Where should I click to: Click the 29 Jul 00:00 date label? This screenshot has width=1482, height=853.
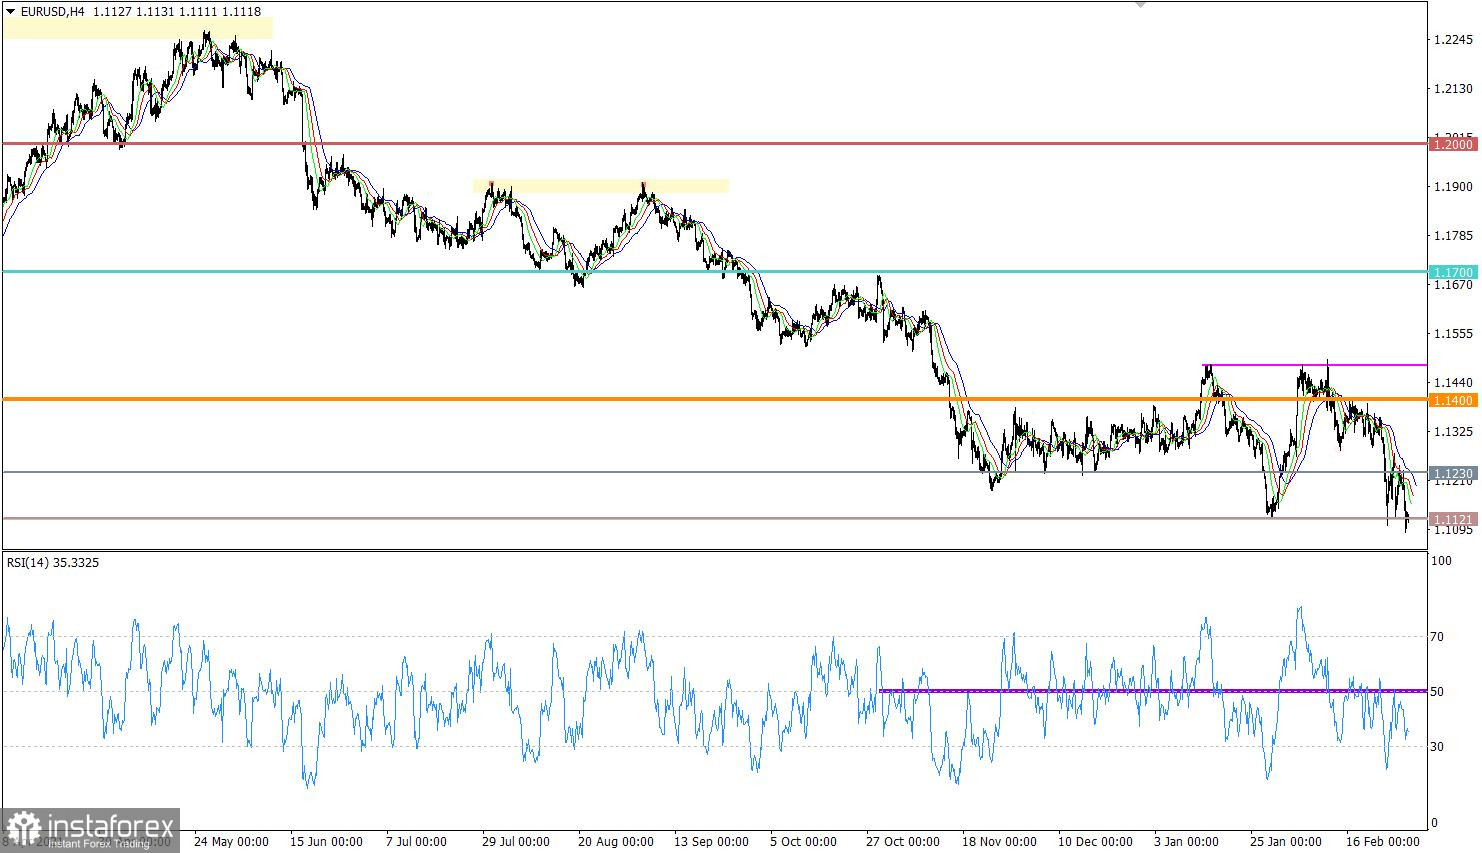click(515, 841)
